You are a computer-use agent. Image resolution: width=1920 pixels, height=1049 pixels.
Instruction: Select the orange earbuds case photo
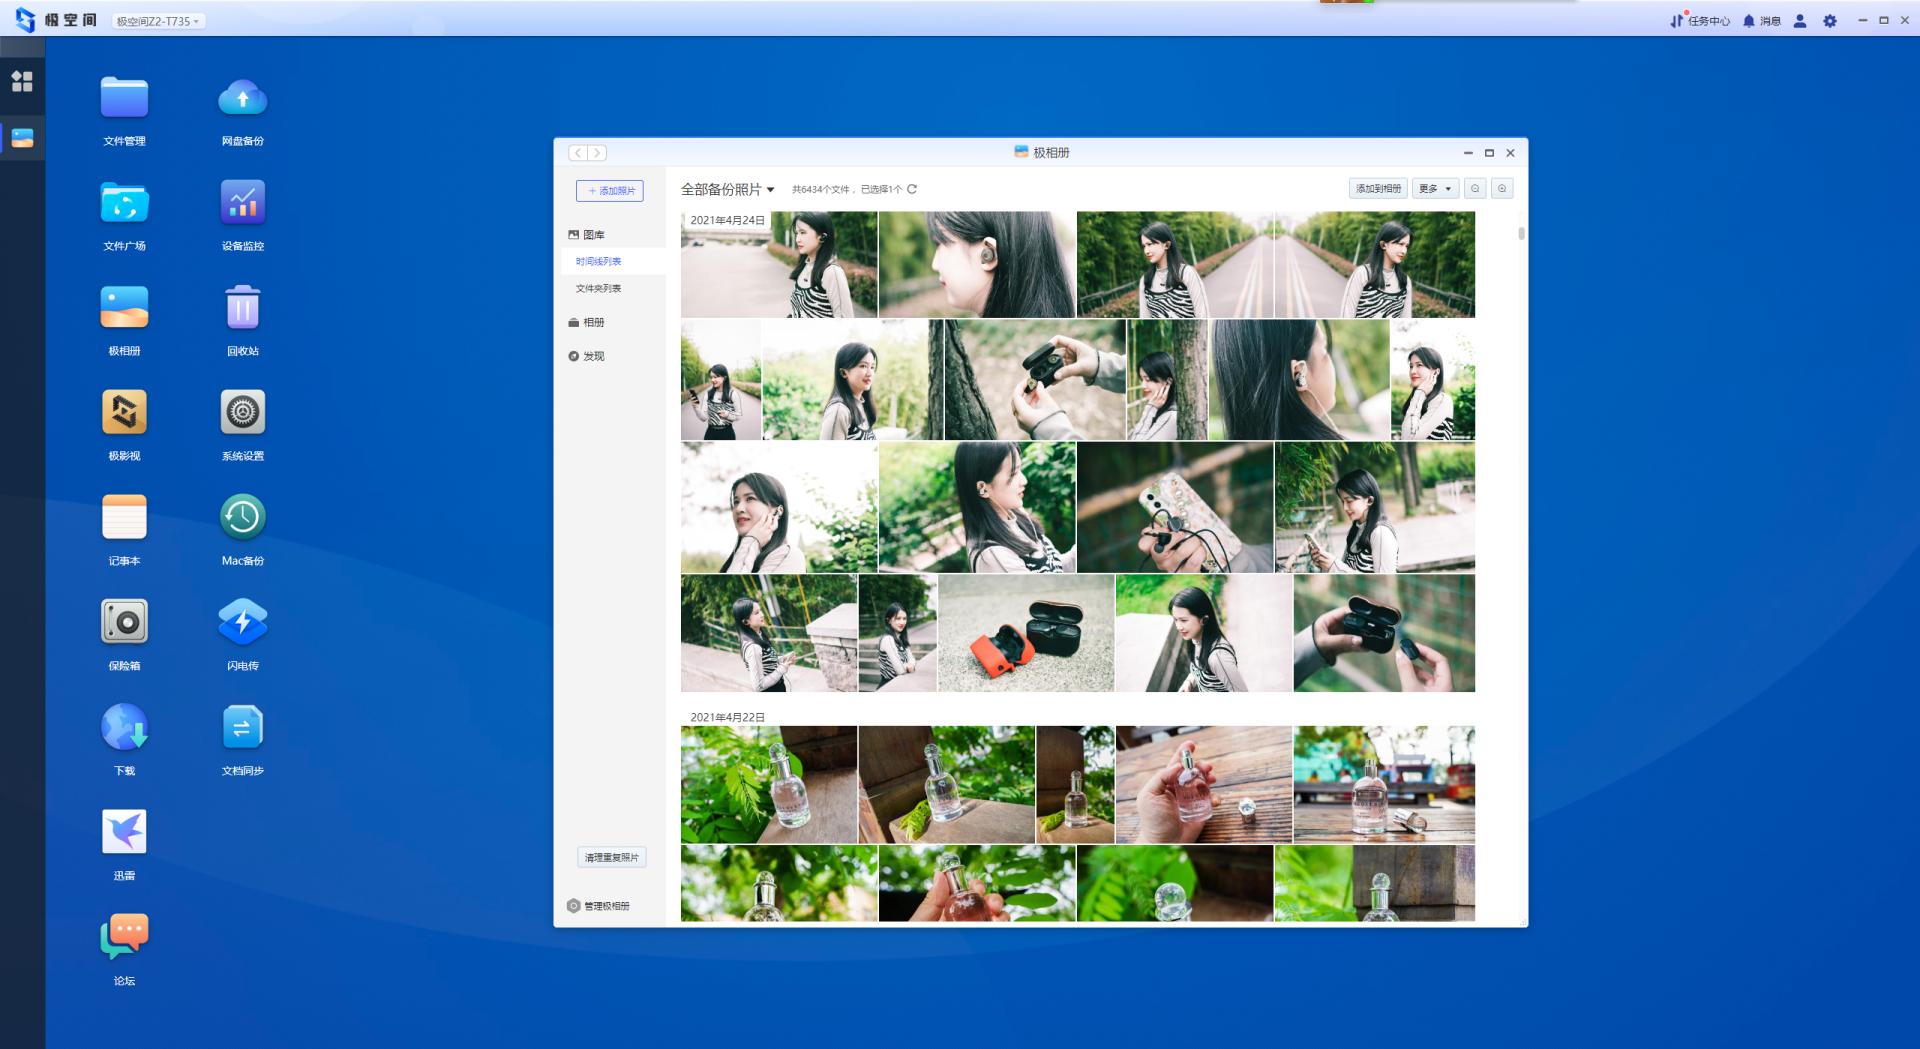(1025, 633)
